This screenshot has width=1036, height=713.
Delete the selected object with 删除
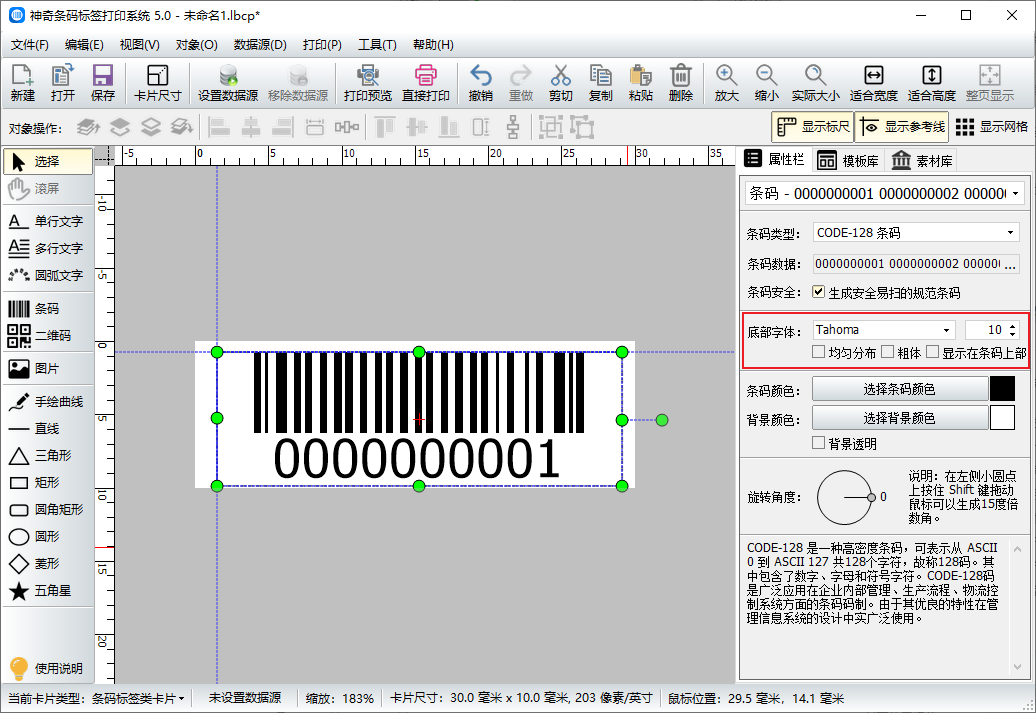coord(681,83)
